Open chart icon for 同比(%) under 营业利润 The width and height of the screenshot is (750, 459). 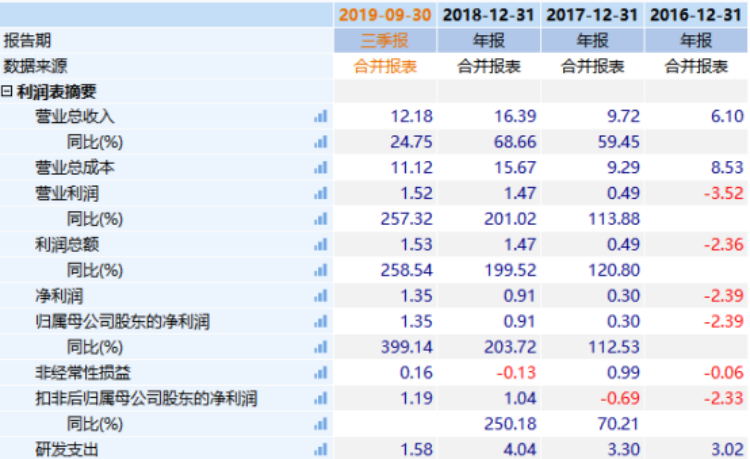click(320, 219)
